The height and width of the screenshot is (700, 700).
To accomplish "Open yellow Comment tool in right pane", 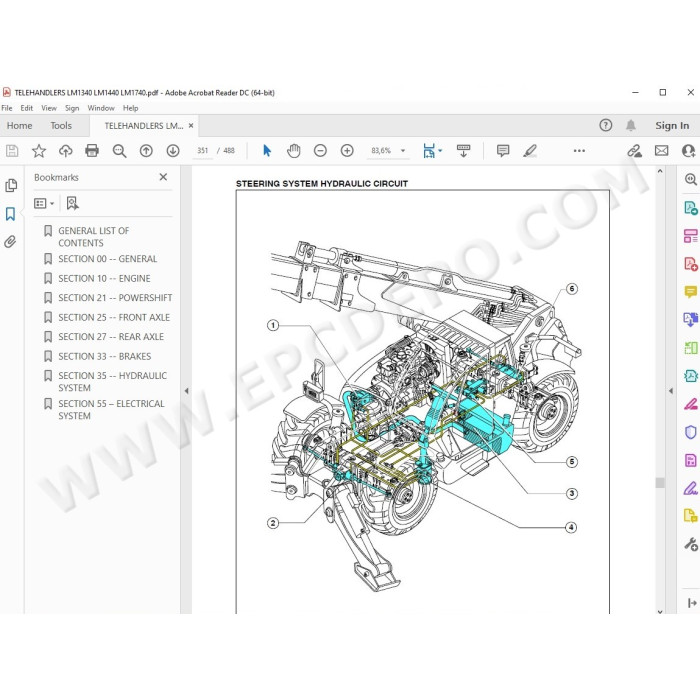I will point(691,292).
